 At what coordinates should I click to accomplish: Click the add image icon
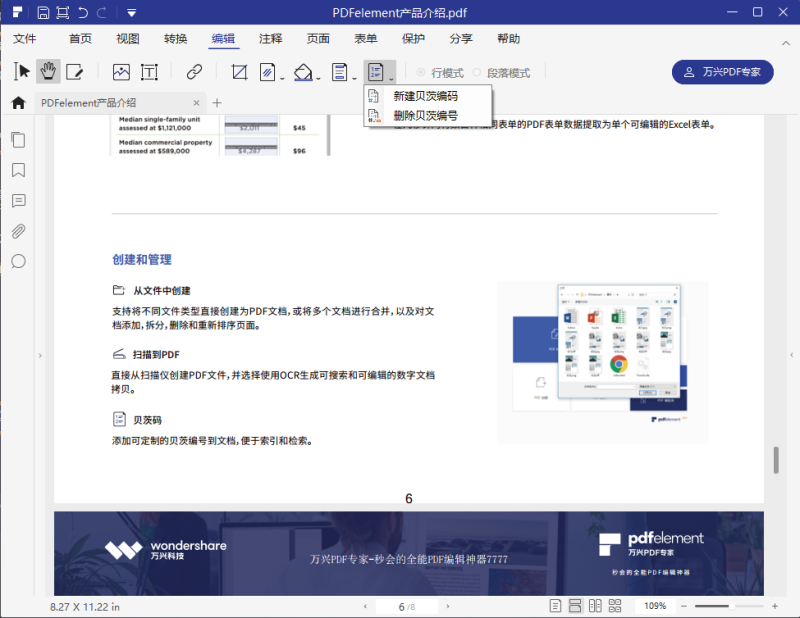pyautogui.click(x=120, y=71)
